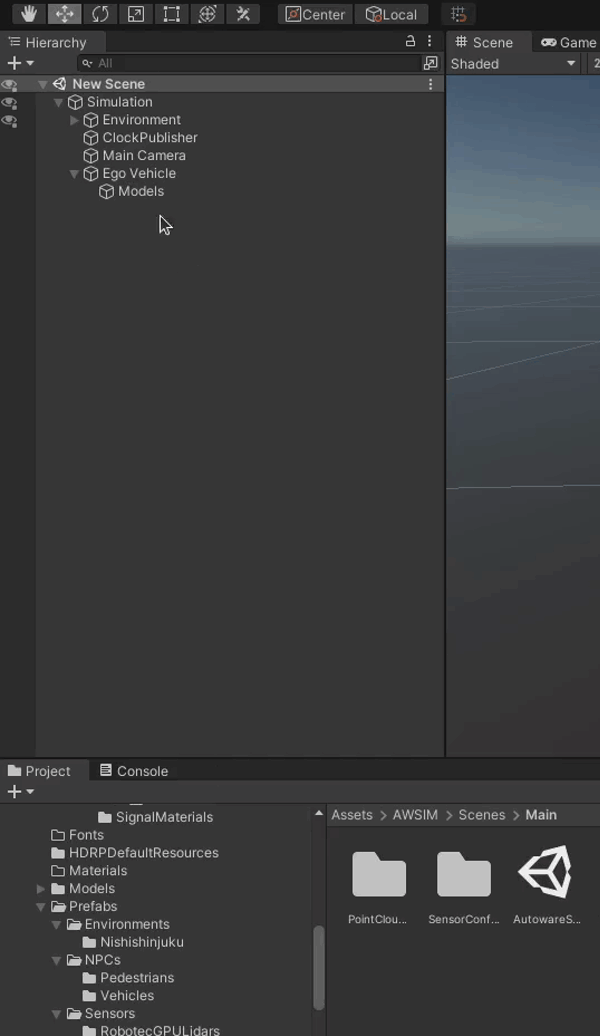Toggle pivot Center handle position

315,14
